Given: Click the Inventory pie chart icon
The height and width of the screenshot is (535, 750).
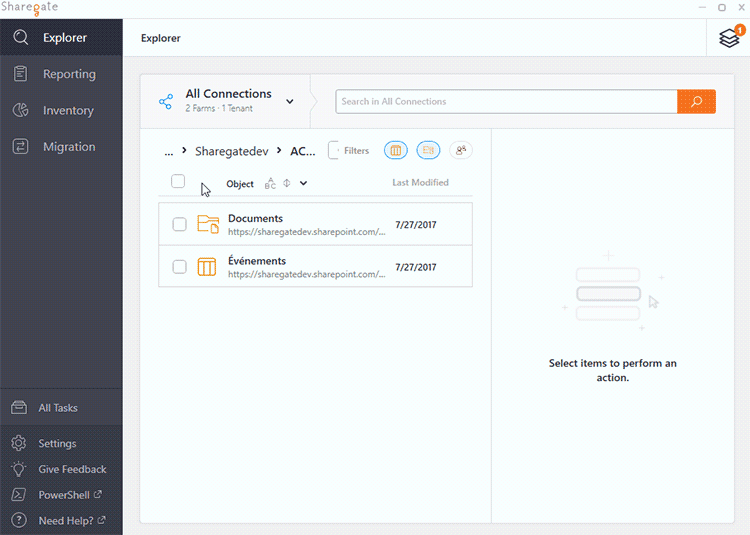Looking at the screenshot, I should click(x=20, y=110).
